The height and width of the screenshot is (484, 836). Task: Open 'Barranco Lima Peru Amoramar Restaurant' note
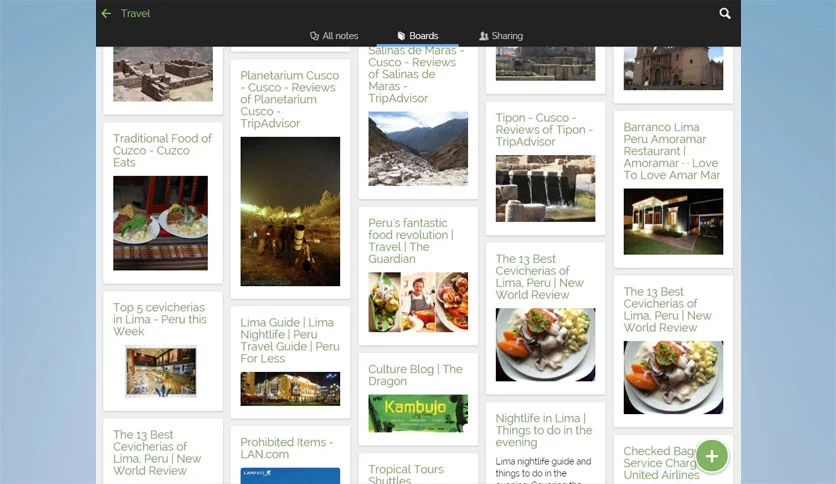[672, 151]
